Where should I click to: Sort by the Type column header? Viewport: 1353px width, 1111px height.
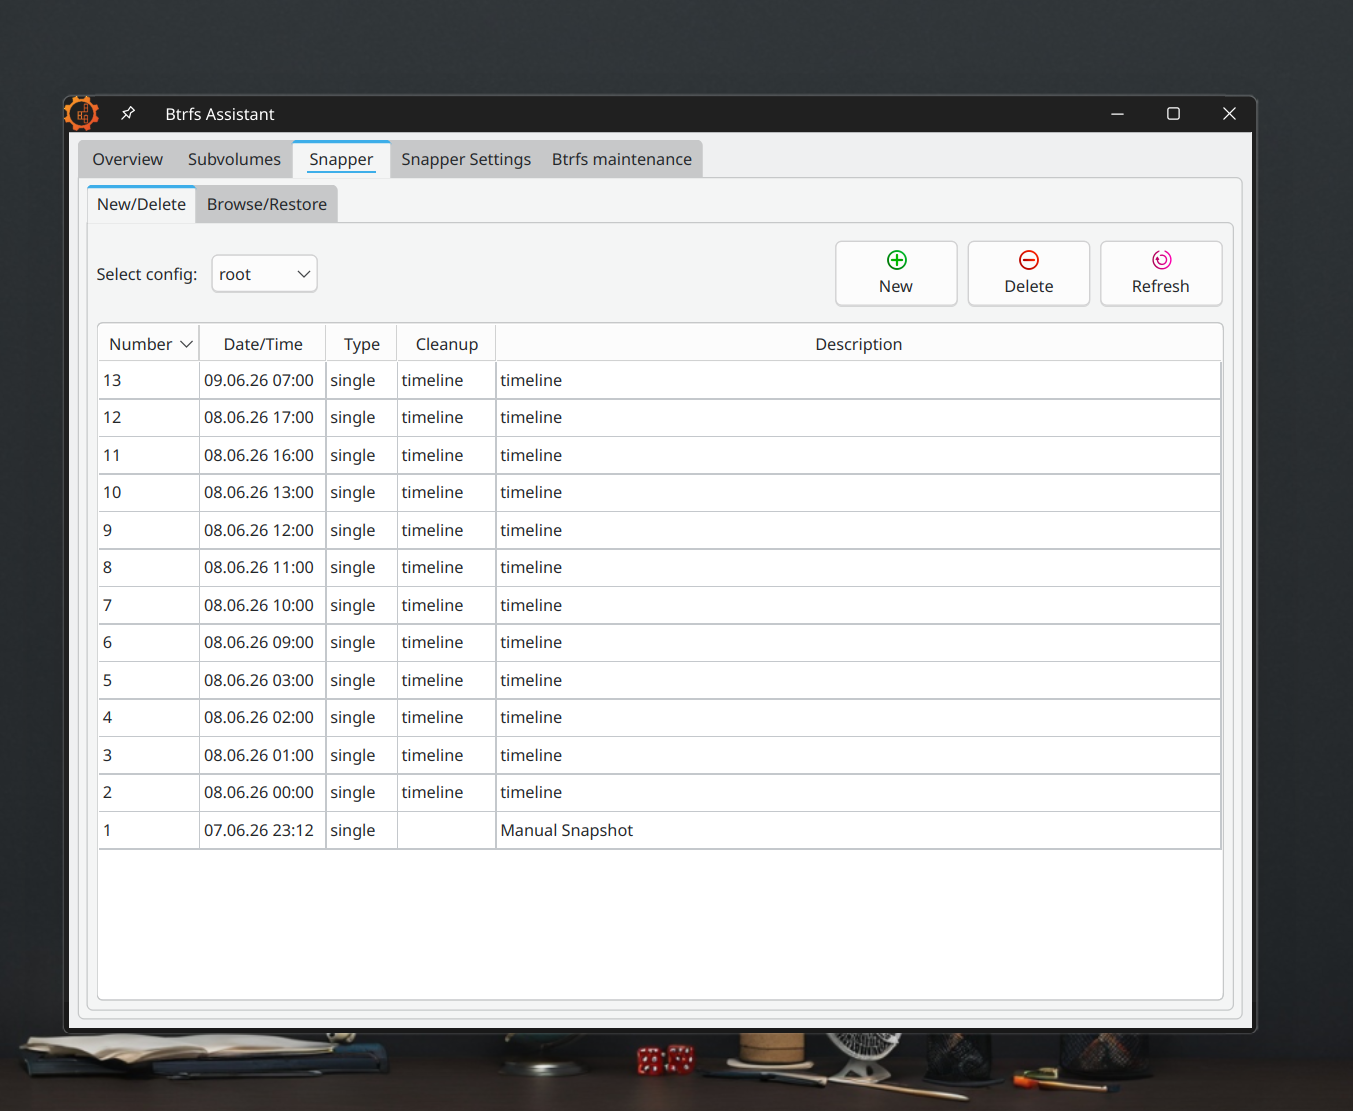pos(362,344)
